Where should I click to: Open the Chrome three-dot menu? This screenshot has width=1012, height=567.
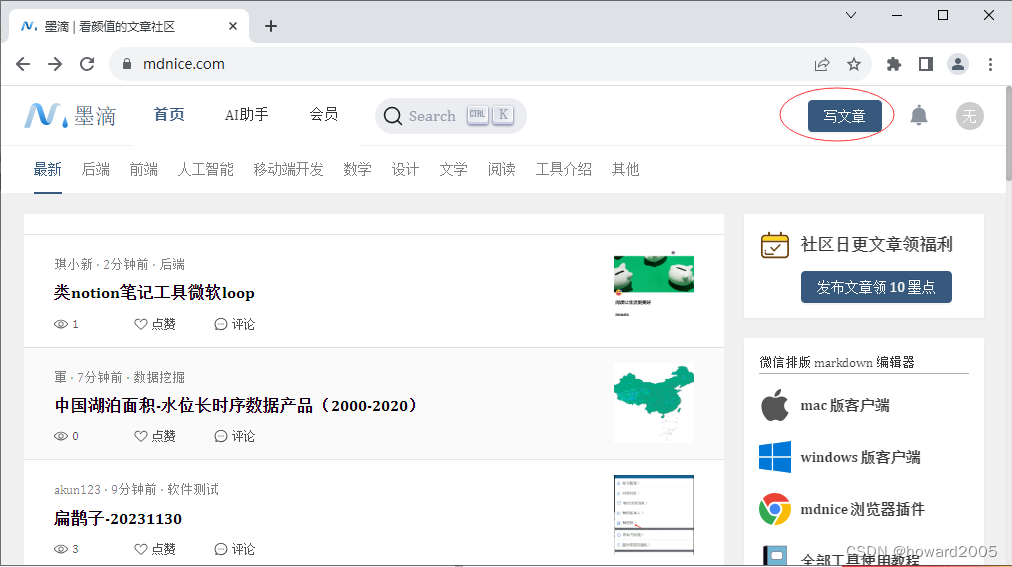[x=990, y=64]
